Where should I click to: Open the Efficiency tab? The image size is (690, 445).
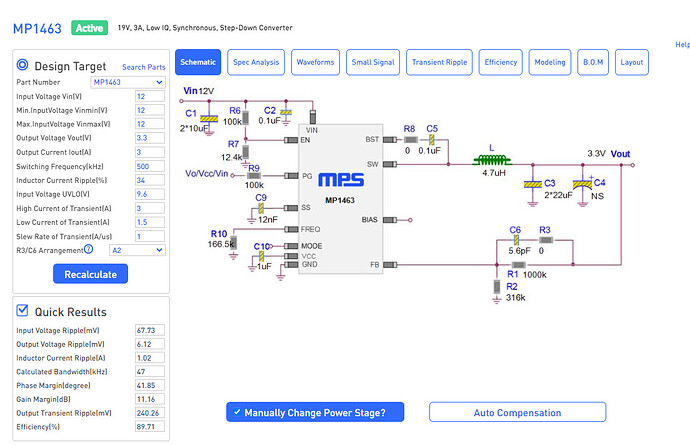pos(501,62)
